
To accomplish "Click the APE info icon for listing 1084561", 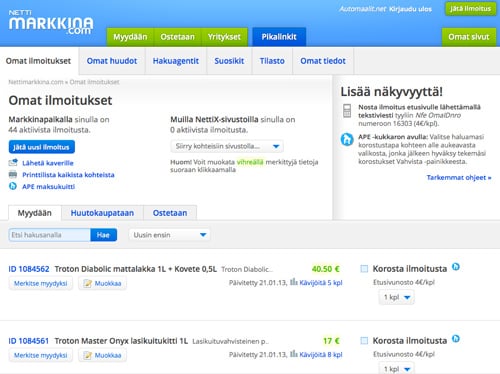I will click(456, 339).
